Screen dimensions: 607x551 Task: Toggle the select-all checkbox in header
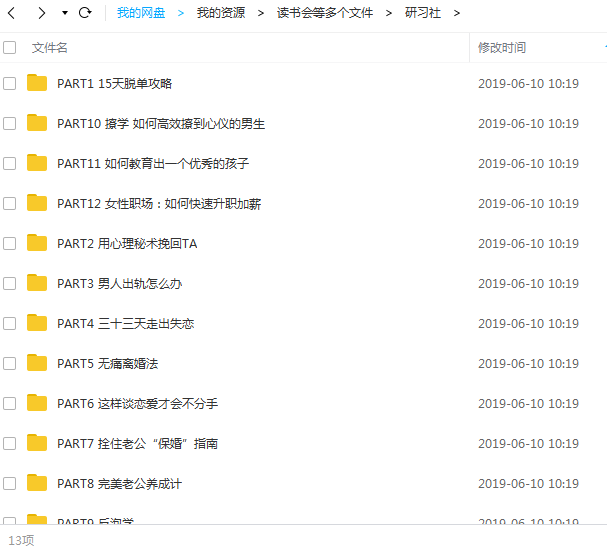coord(10,47)
